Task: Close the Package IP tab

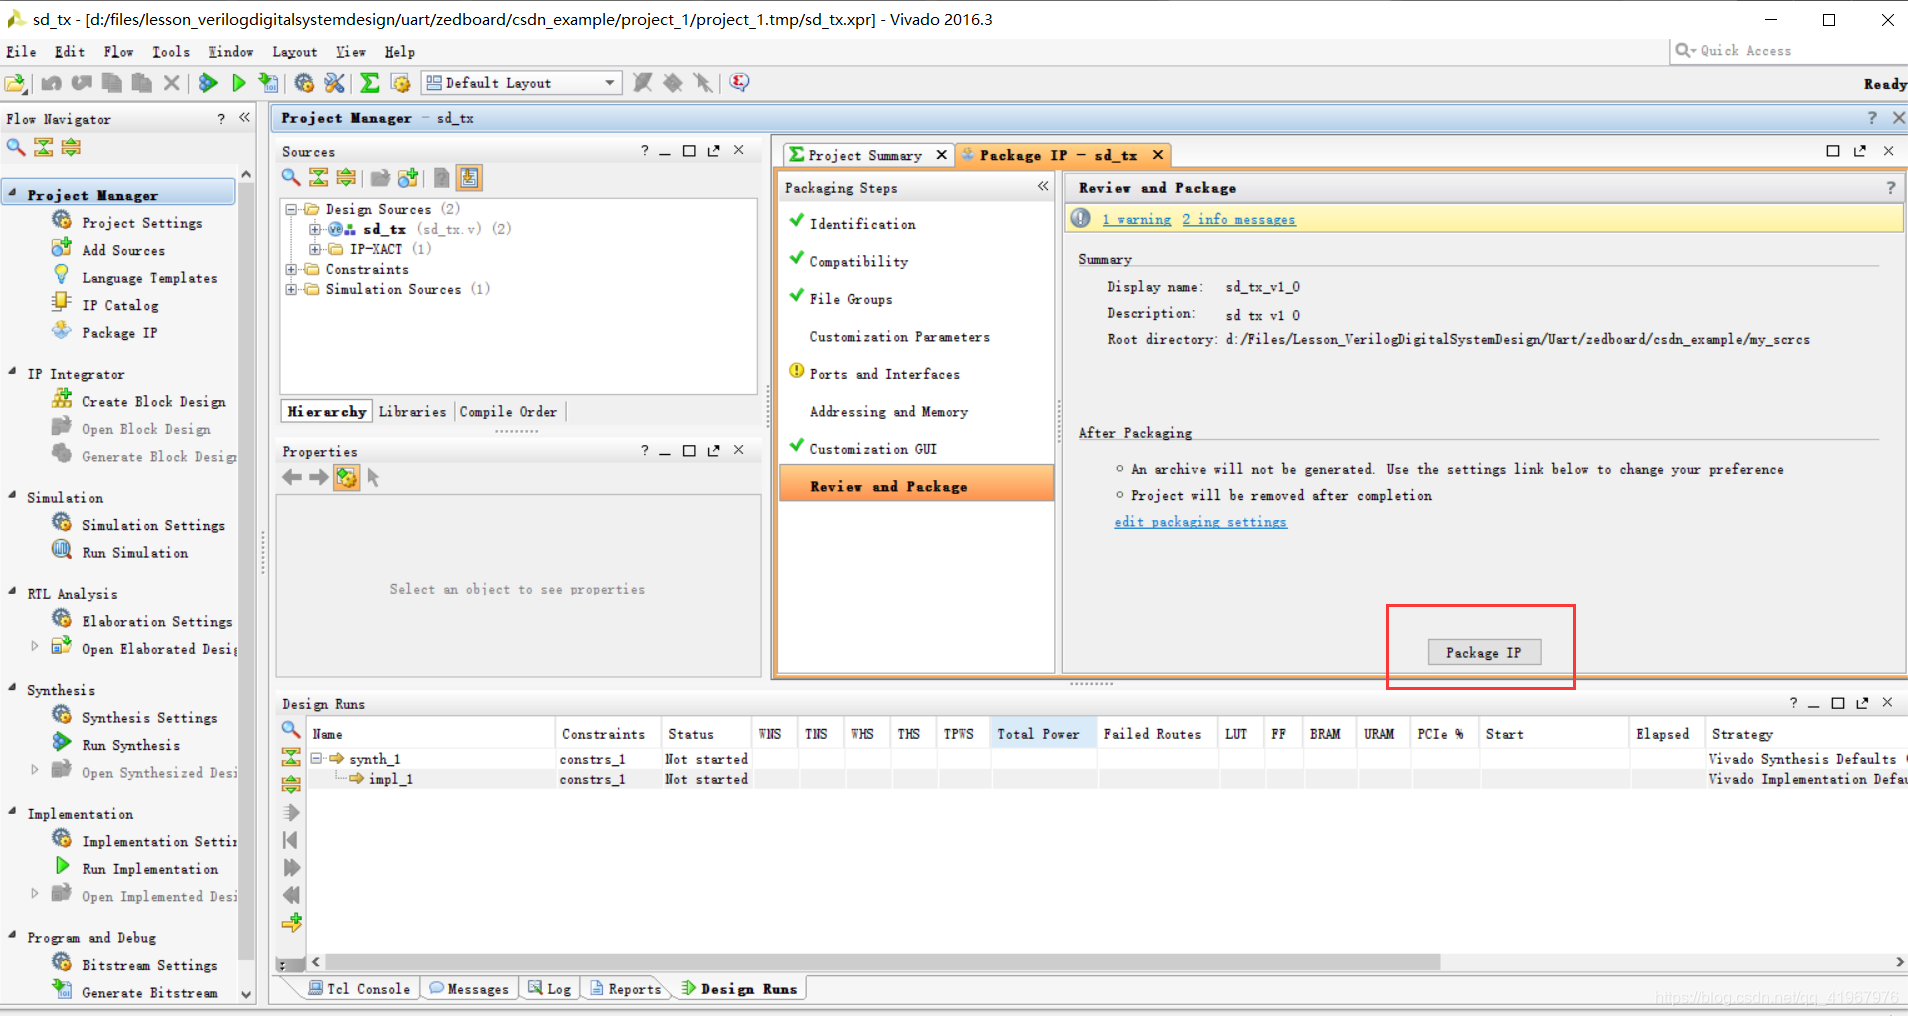Action: point(1157,155)
